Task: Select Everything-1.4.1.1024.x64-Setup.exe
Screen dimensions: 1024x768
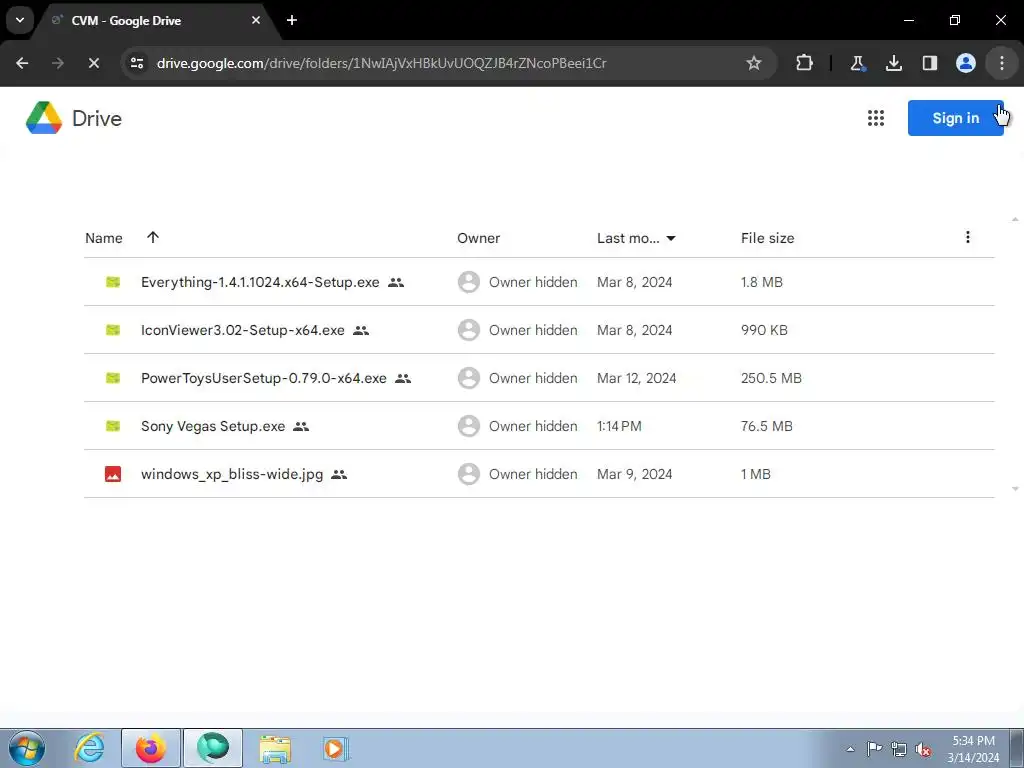Action: [x=260, y=282]
